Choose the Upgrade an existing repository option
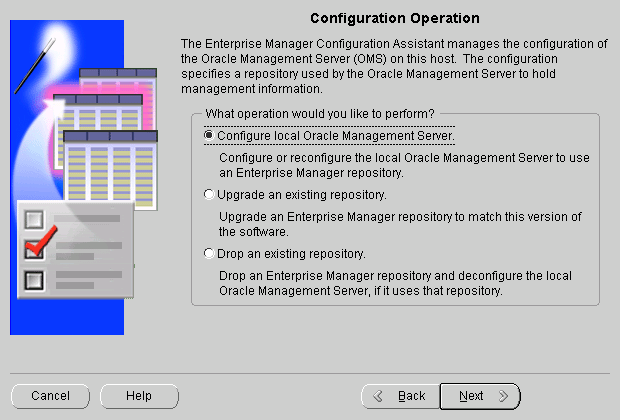 click(x=209, y=194)
